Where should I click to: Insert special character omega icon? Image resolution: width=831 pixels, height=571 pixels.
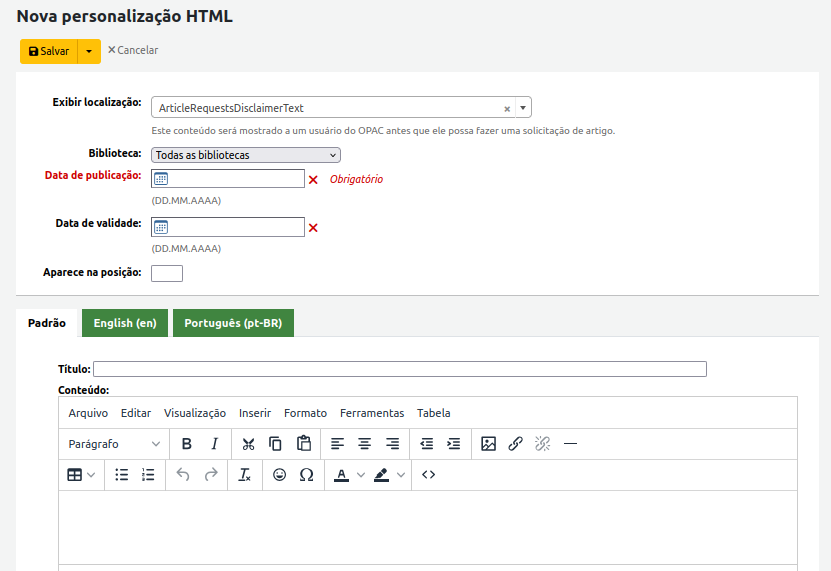coord(307,475)
